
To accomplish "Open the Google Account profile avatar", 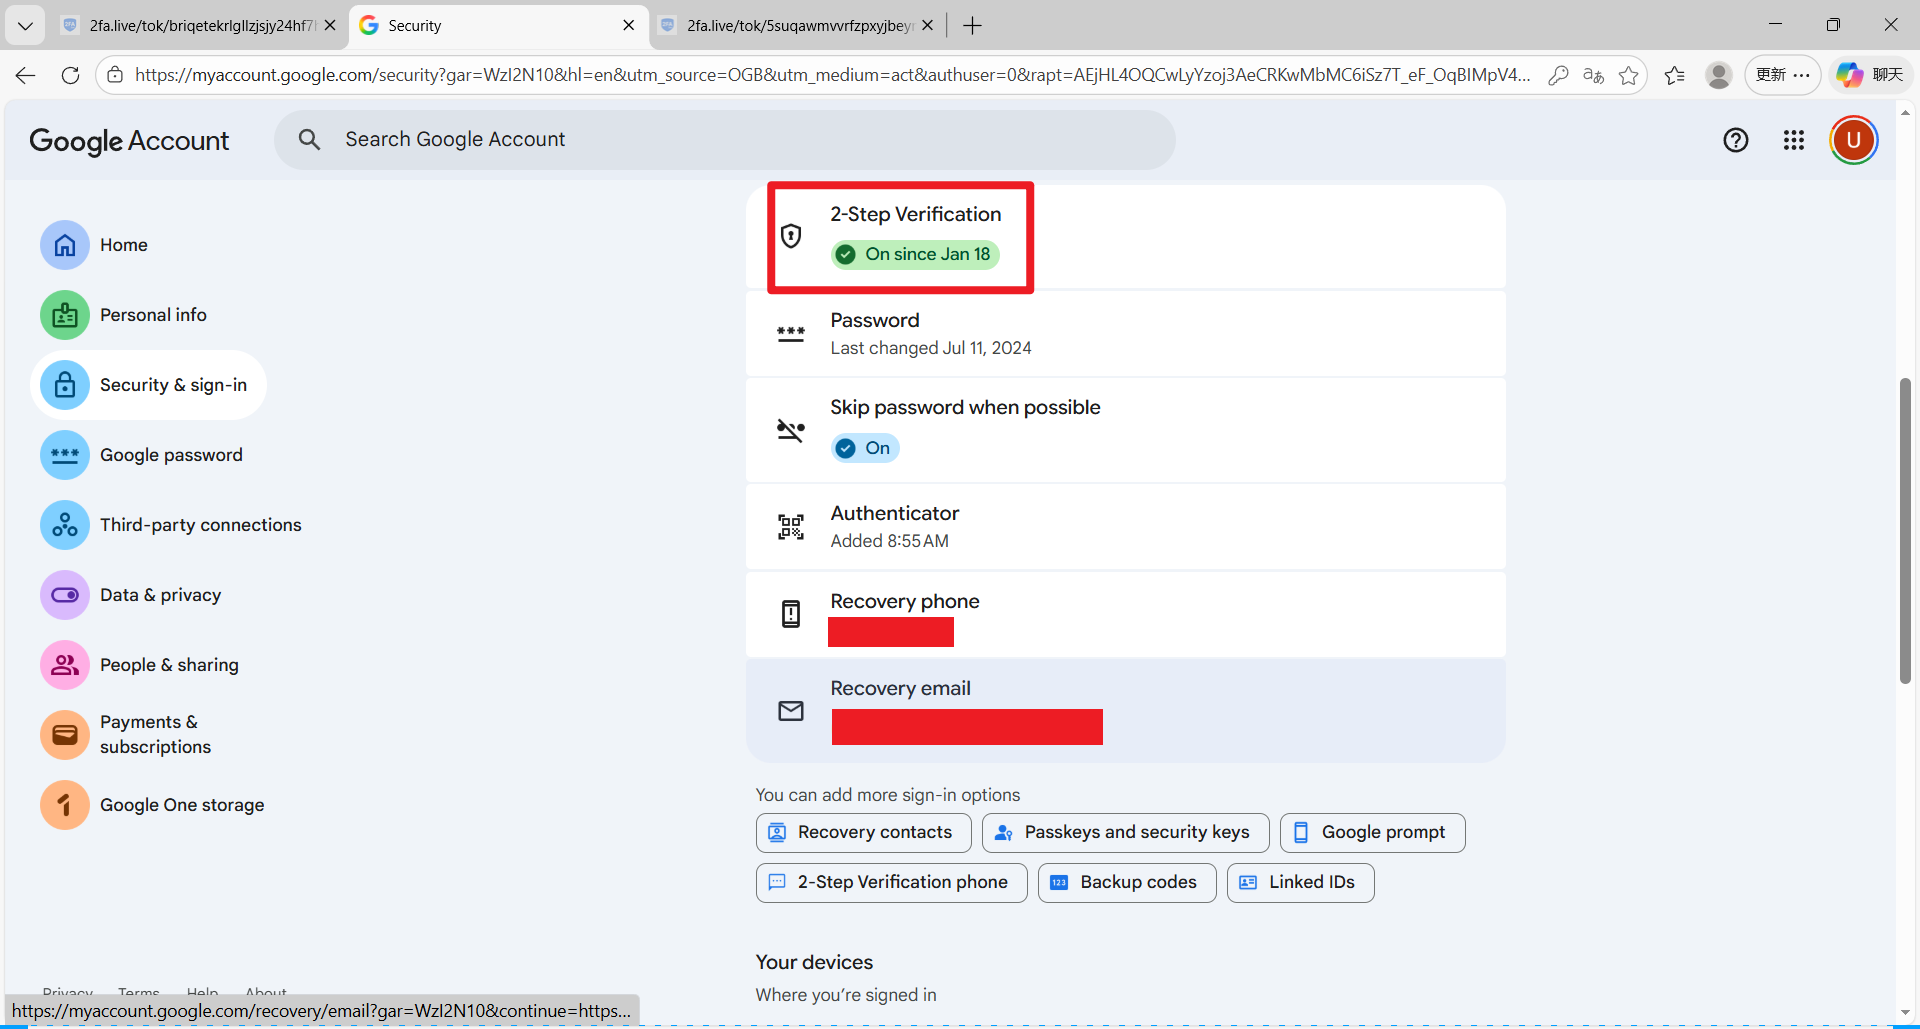I will (x=1853, y=140).
